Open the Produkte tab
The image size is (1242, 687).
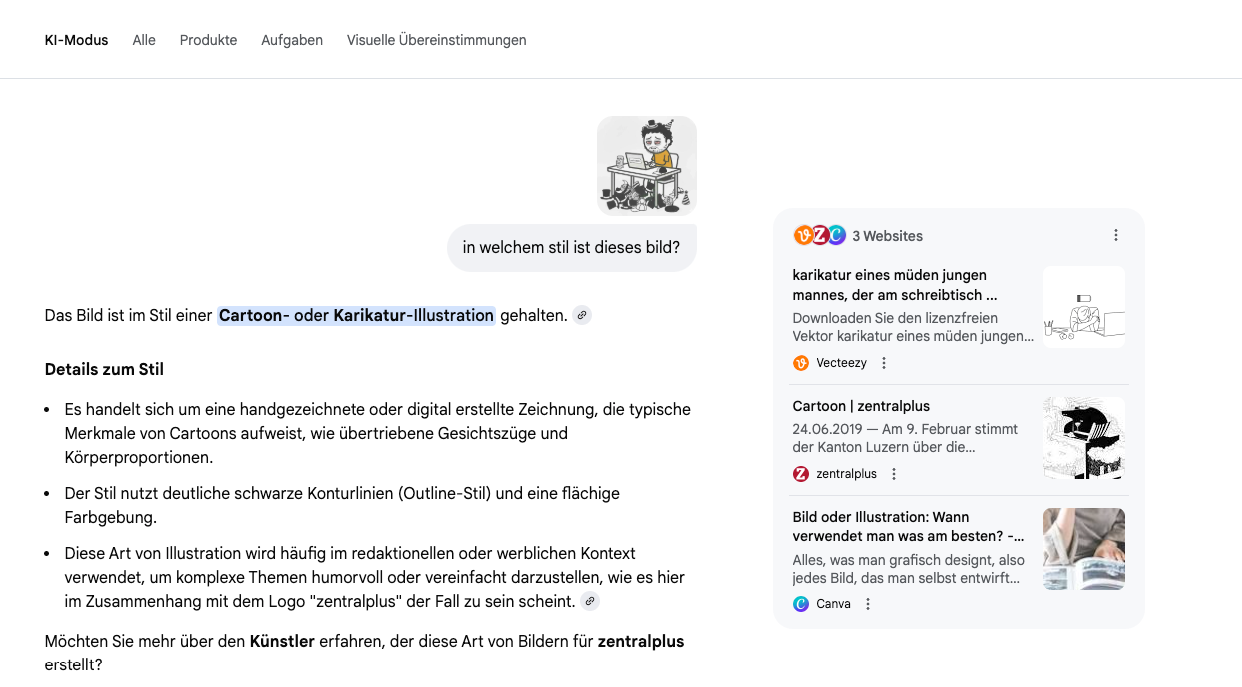click(x=208, y=40)
